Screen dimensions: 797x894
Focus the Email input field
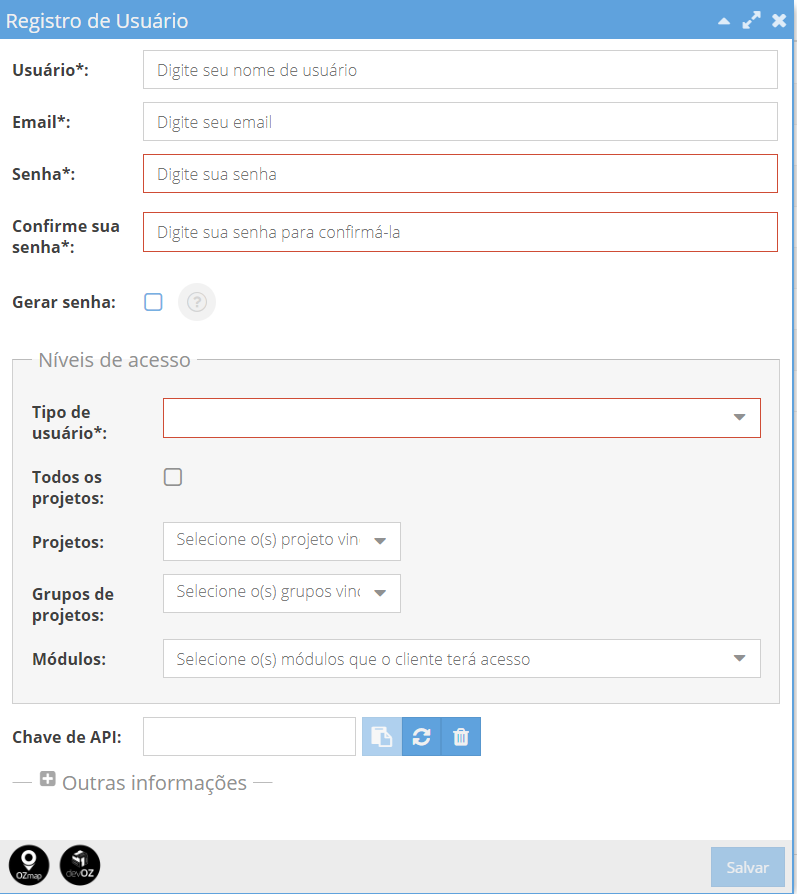pyautogui.click(x=460, y=121)
